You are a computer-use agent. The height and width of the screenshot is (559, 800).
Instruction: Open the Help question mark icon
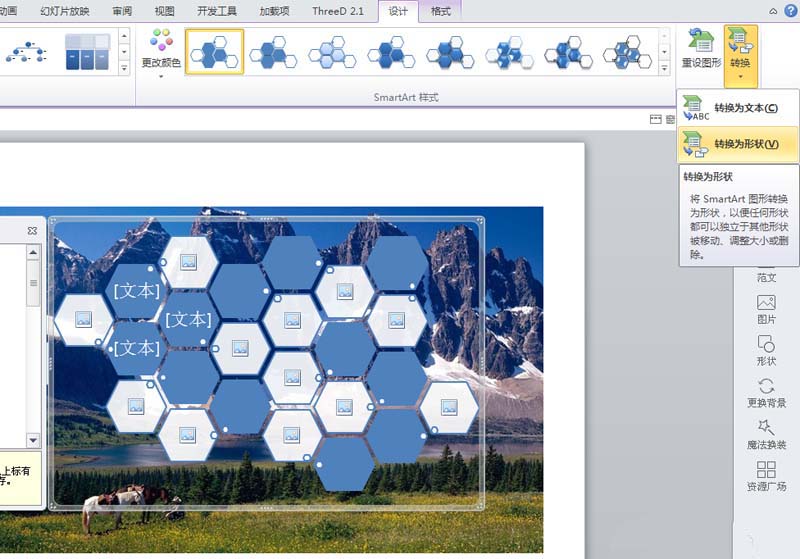click(791, 11)
